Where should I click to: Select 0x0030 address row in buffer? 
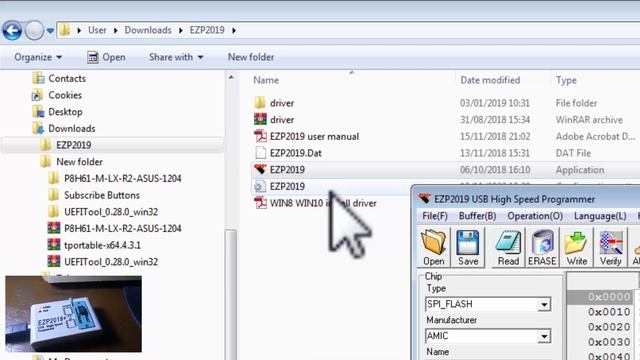(x=609, y=342)
